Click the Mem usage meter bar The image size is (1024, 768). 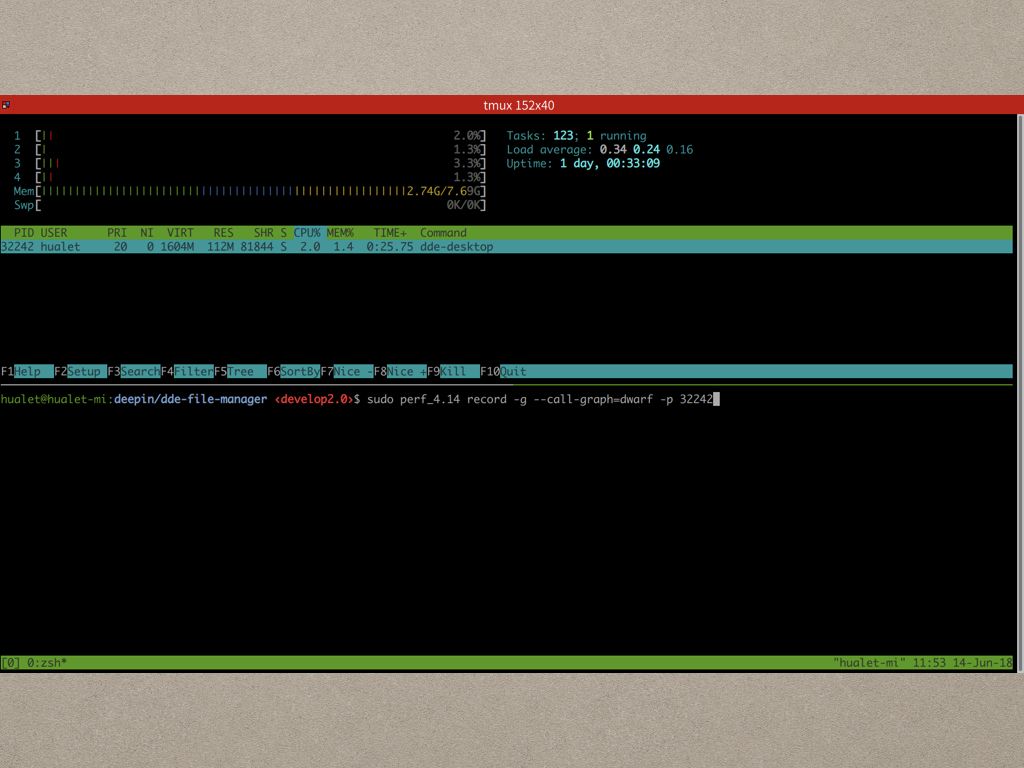pos(250,190)
